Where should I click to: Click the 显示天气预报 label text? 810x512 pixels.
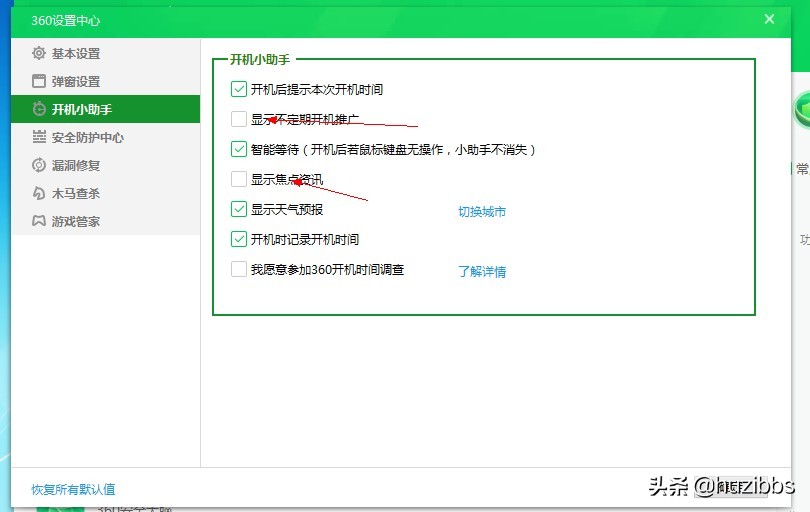point(287,209)
